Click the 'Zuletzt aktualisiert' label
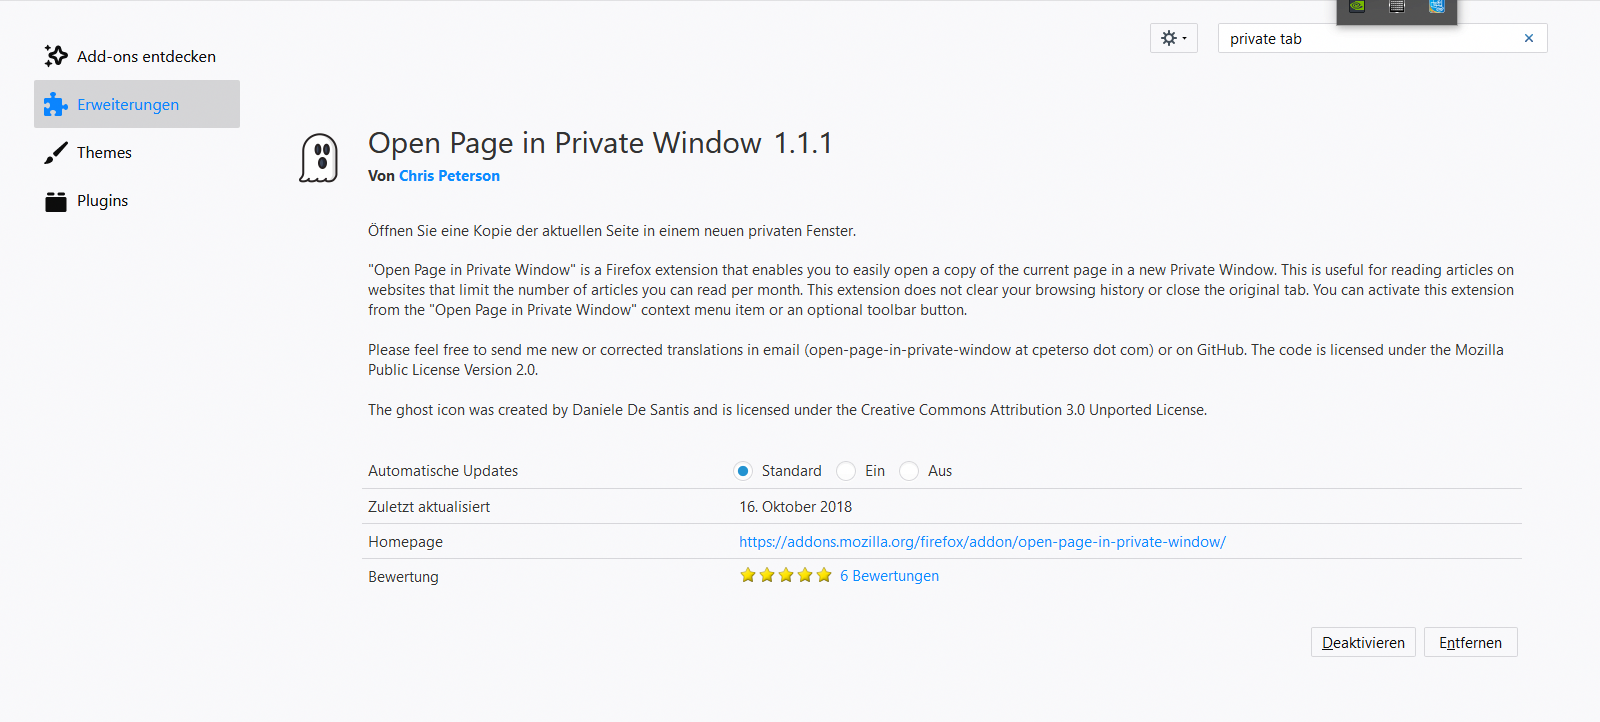Viewport: 1600px width, 722px height. [429, 507]
